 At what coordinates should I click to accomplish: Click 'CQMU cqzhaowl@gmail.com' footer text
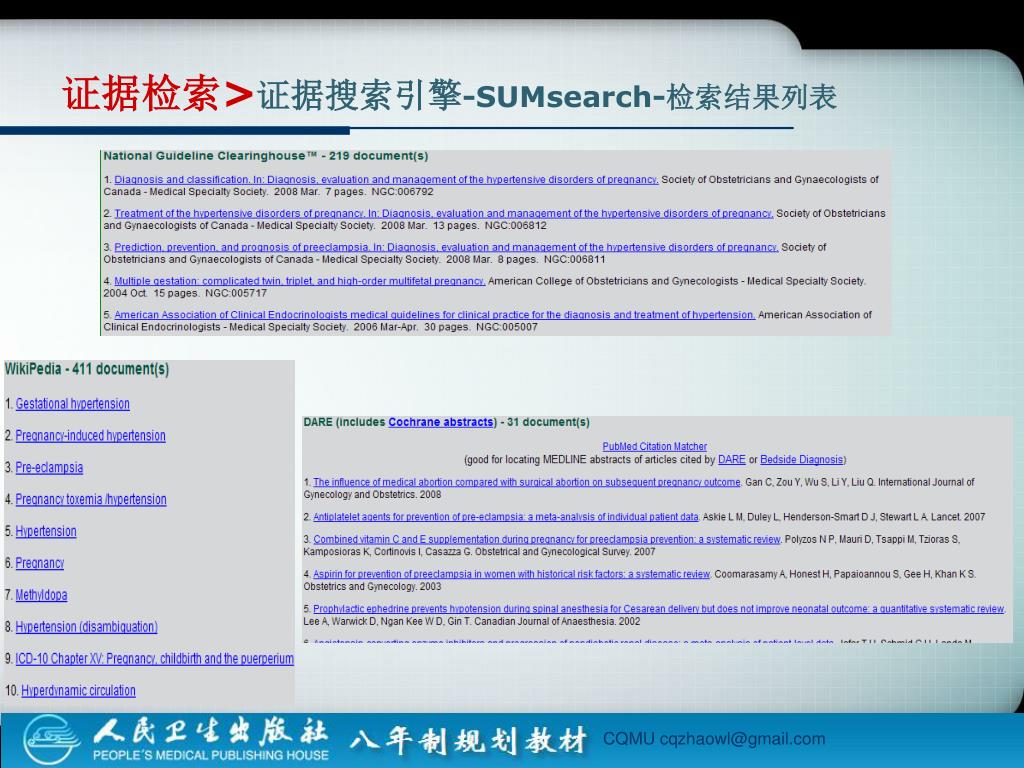(714, 739)
